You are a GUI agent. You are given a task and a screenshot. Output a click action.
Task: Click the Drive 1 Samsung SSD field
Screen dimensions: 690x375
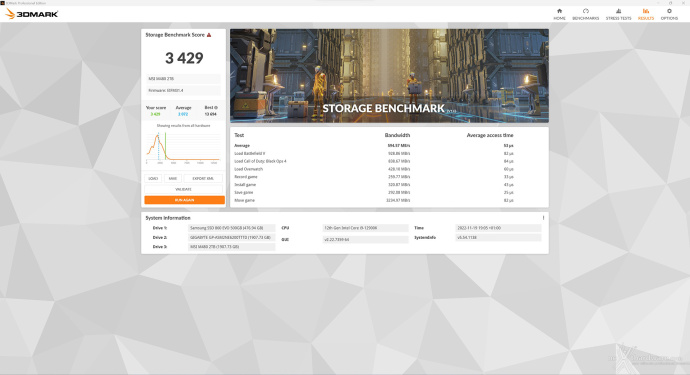click(231, 228)
